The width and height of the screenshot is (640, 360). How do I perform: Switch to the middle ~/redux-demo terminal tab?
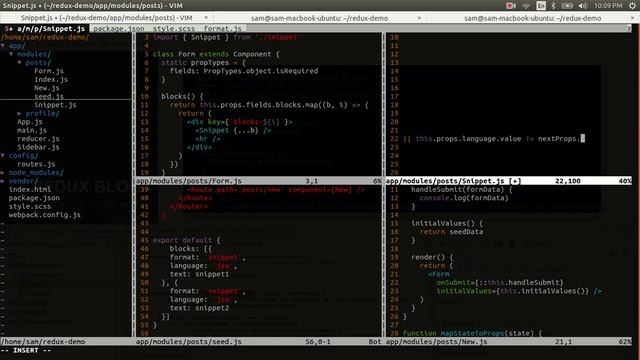(x=320, y=18)
